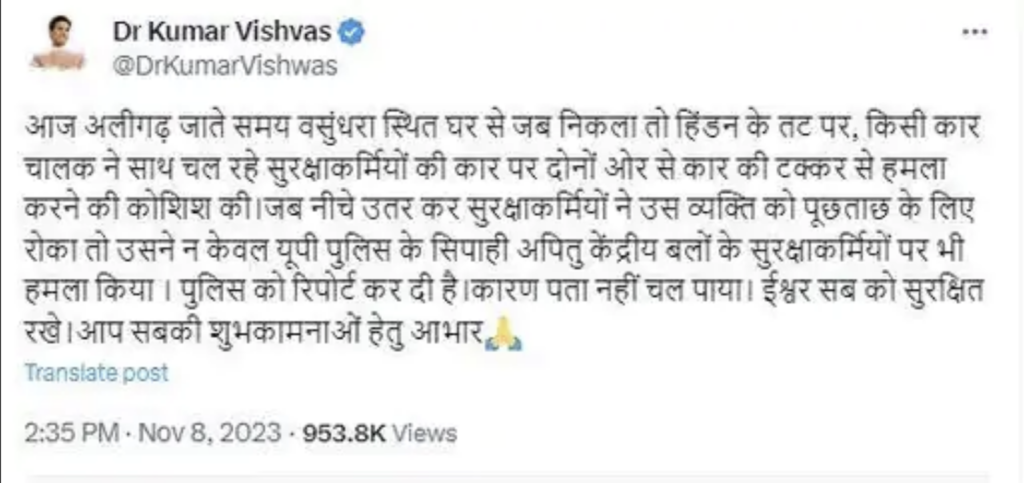Click the first line starting आज अलीगढ़
The height and width of the screenshot is (483, 1024).
pyautogui.click(x=502, y=126)
